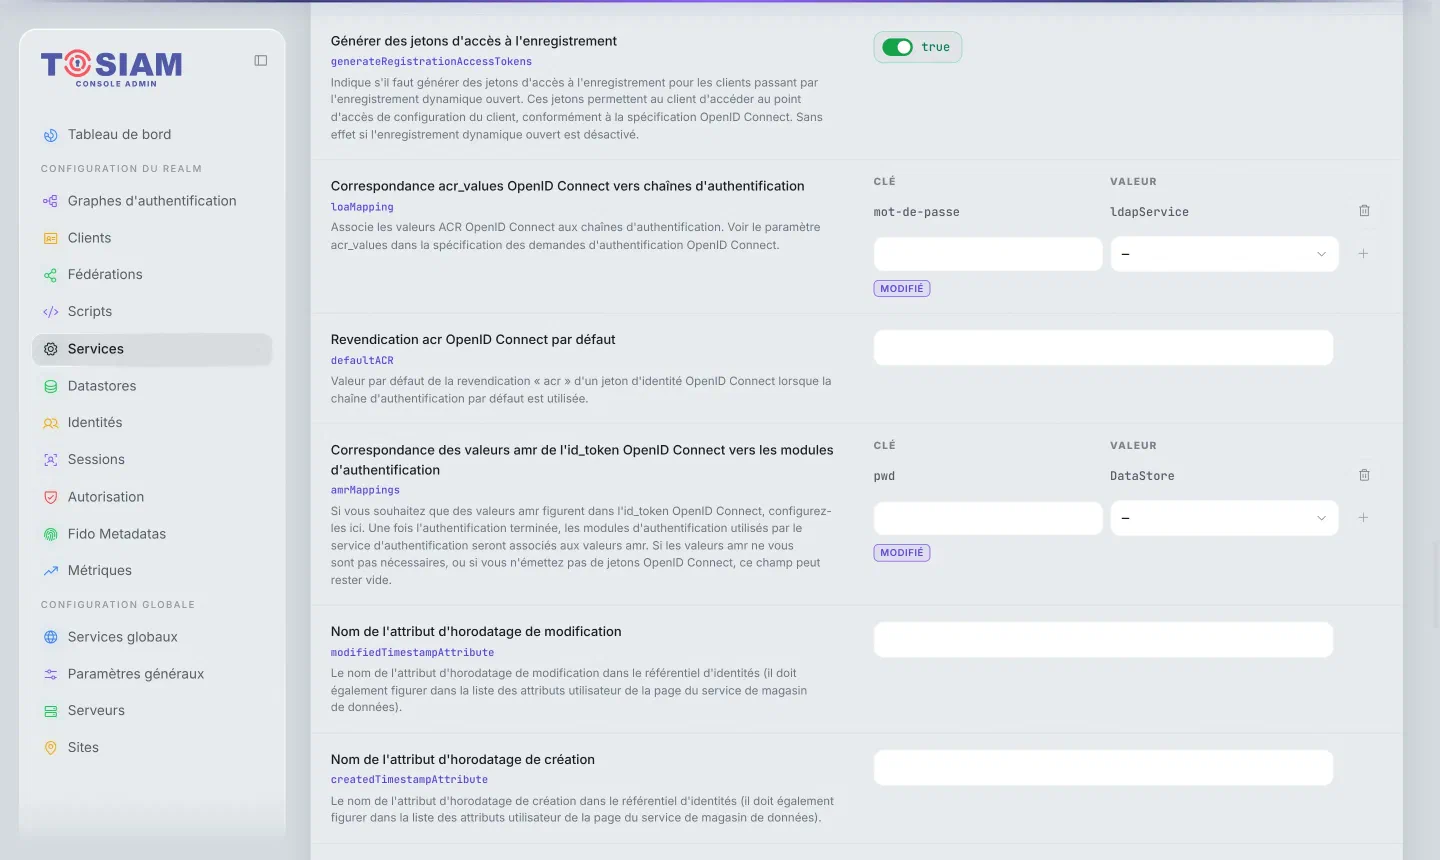Image resolution: width=1440 pixels, height=860 pixels.
Task: Go to Serveurs page
Action: pyautogui.click(x=152, y=711)
